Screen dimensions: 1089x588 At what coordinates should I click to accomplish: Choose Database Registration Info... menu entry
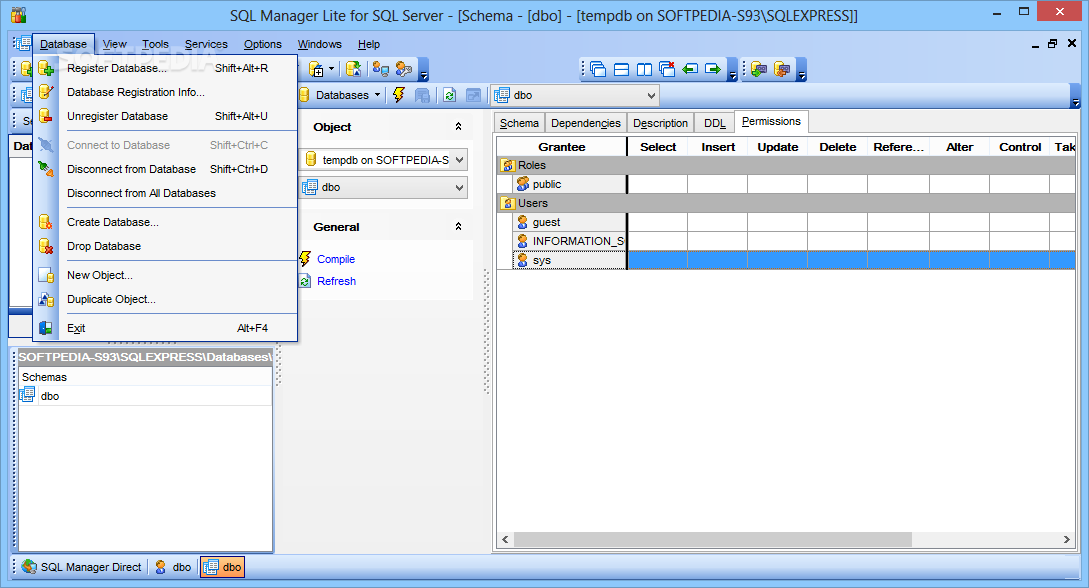[165, 92]
